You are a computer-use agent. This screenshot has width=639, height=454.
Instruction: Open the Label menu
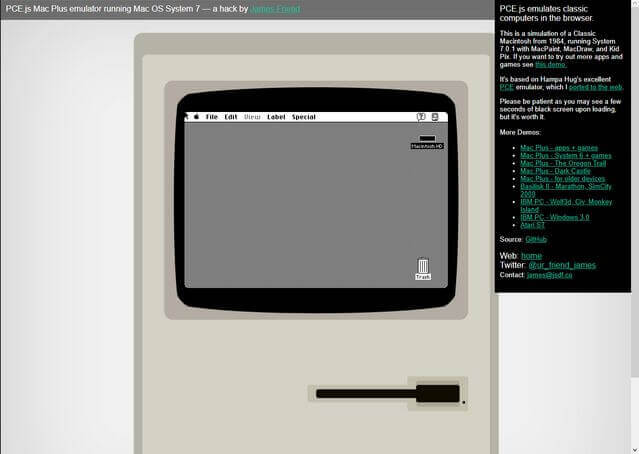(276, 117)
